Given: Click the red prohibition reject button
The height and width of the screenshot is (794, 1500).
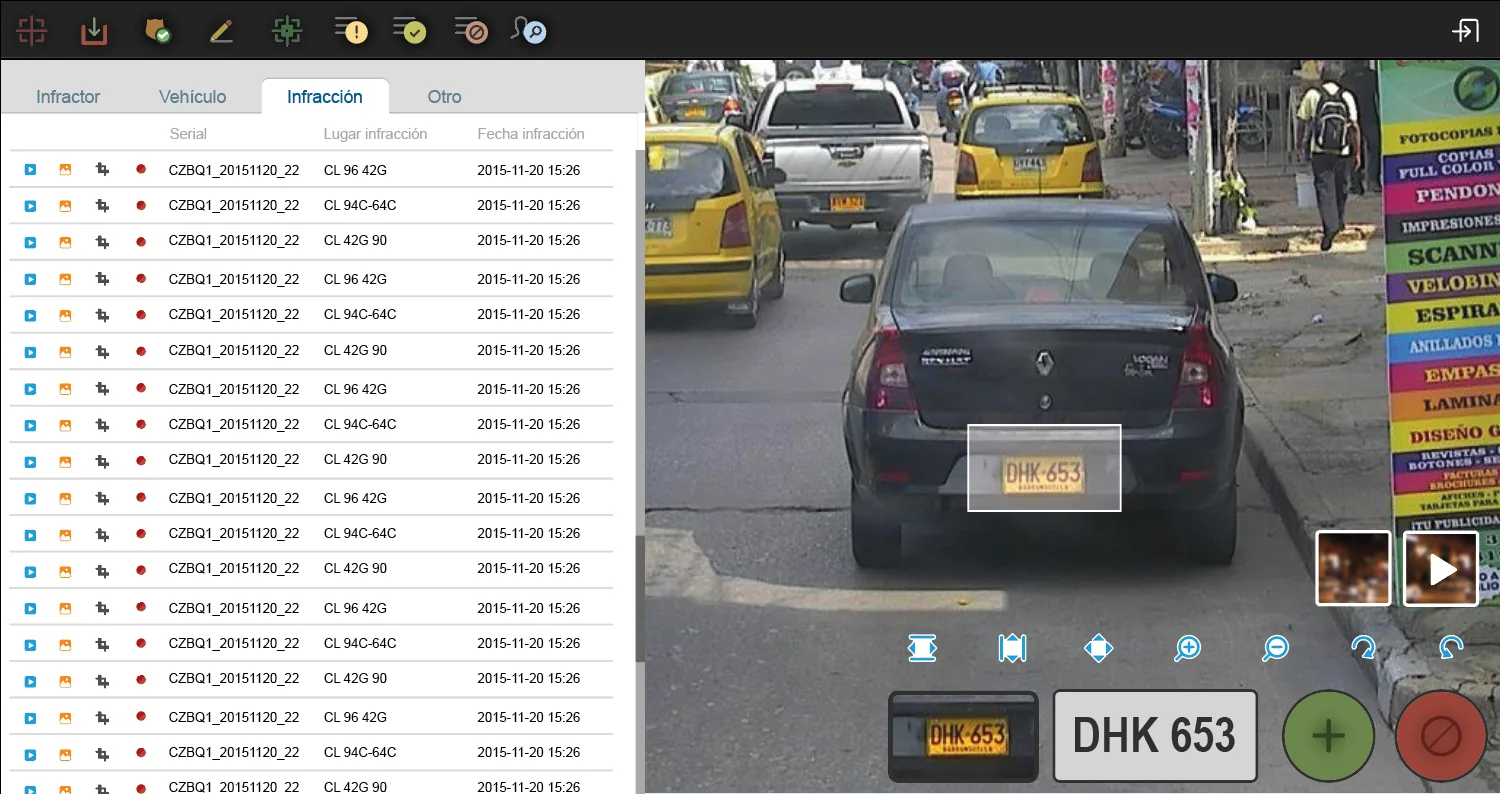Looking at the screenshot, I should pos(1441,735).
